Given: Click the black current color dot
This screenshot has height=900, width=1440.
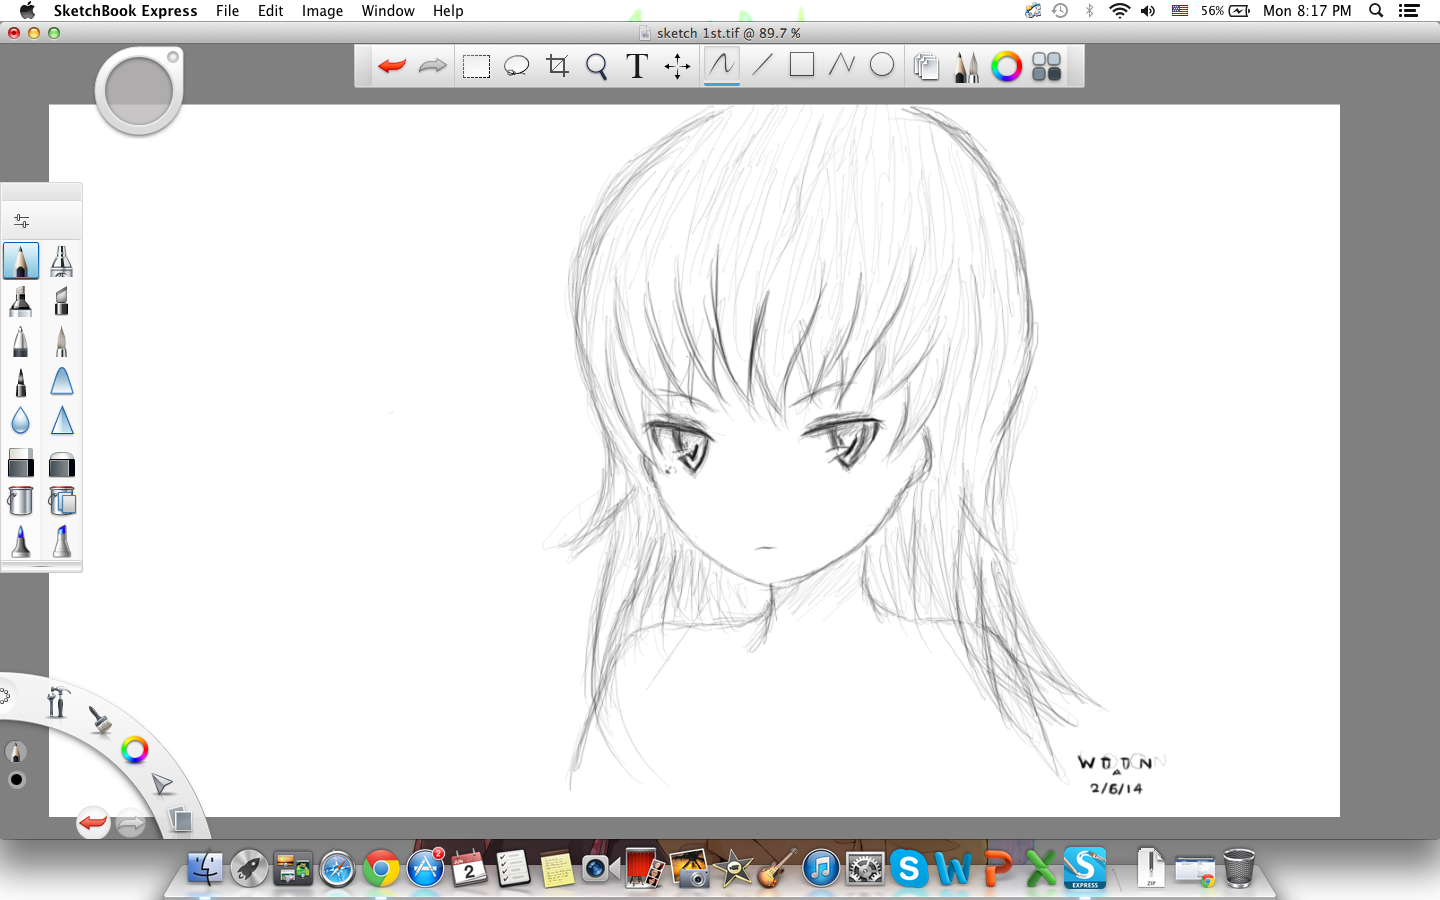Looking at the screenshot, I should point(16,780).
